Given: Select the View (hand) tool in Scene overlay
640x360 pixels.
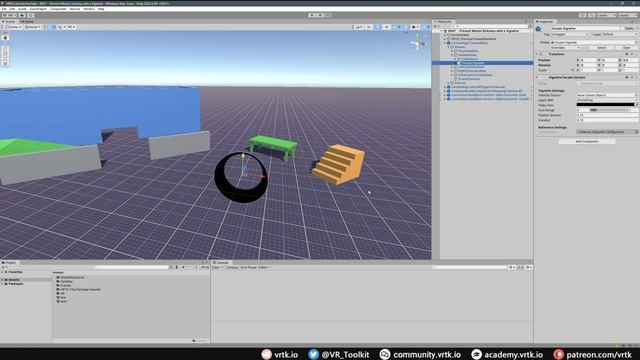Looking at the screenshot, I should pos(5,38).
